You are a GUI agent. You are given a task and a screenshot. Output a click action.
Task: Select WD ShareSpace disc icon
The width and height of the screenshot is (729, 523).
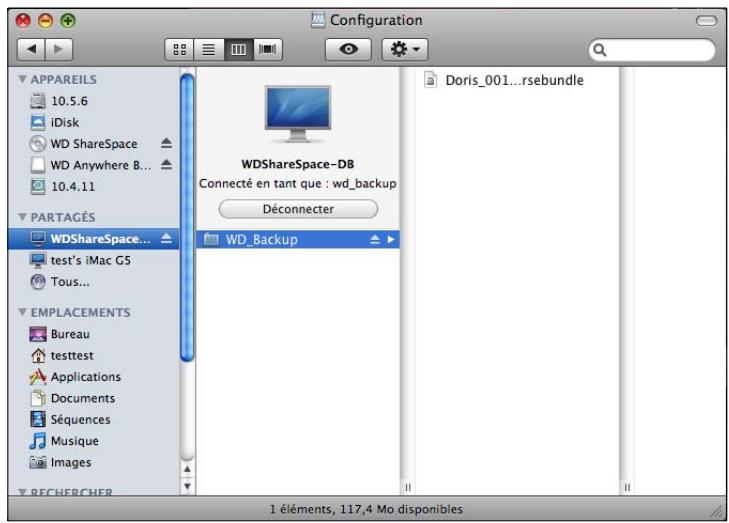click(x=38, y=143)
